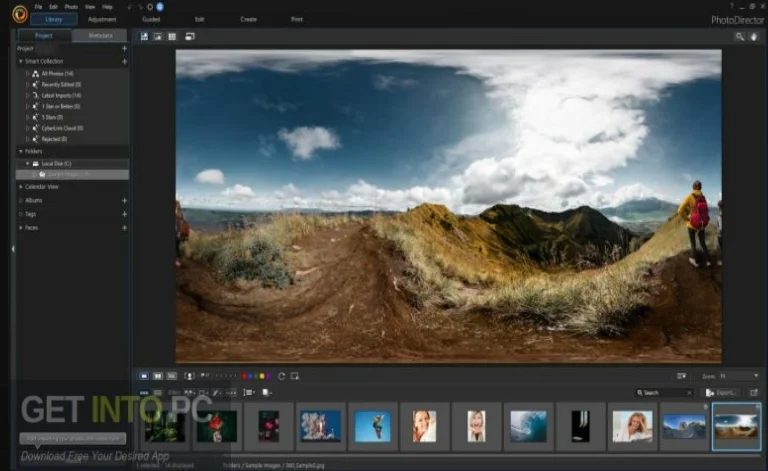Toggle single photo view mode
Viewport: 768px width, 471px height.
click(144, 376)
